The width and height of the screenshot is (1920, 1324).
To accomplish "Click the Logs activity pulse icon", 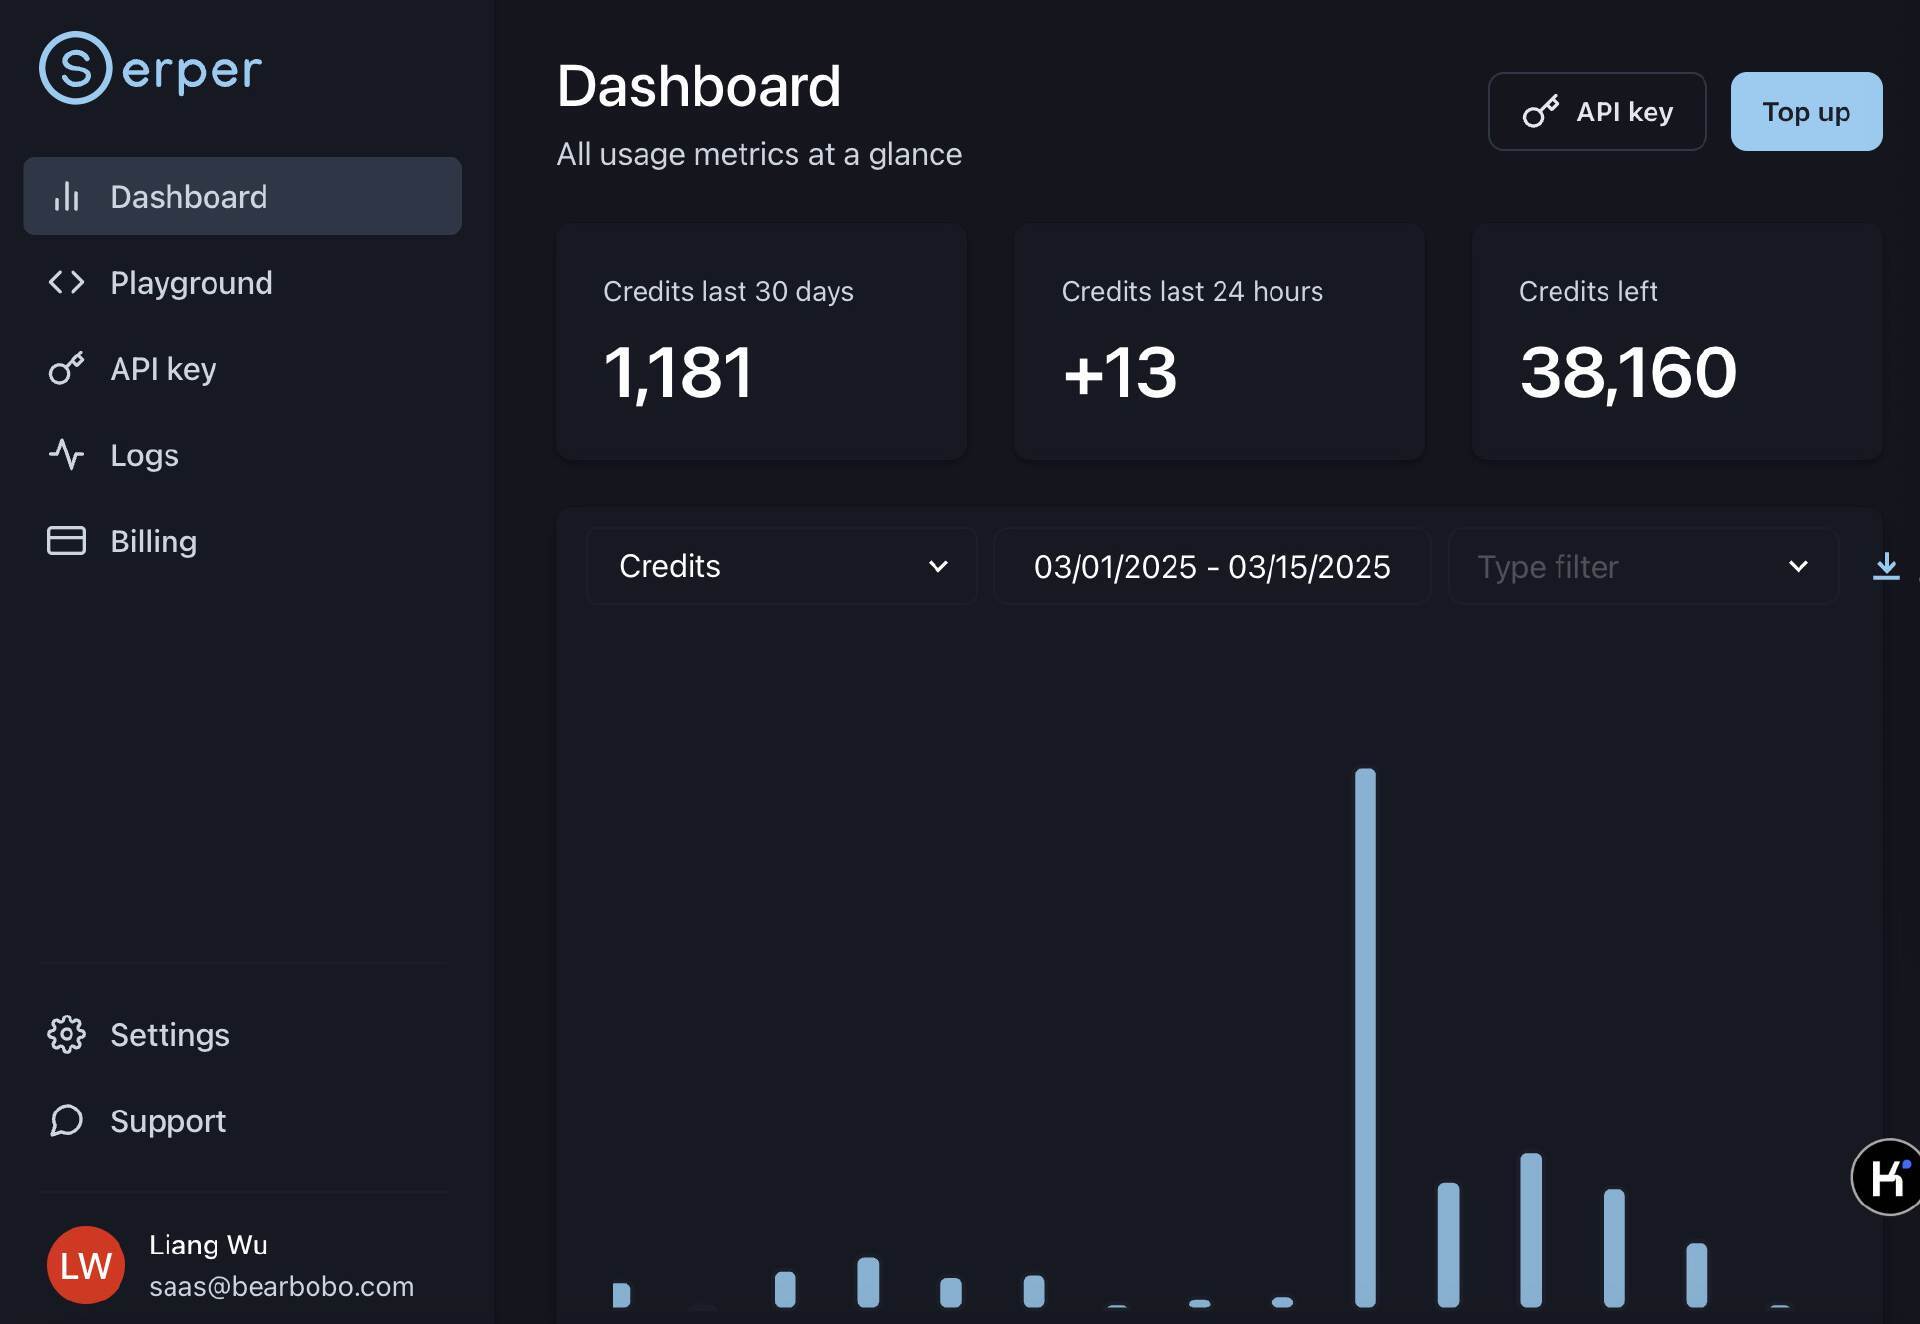I will pyautogui.click(x=66, y=454).
